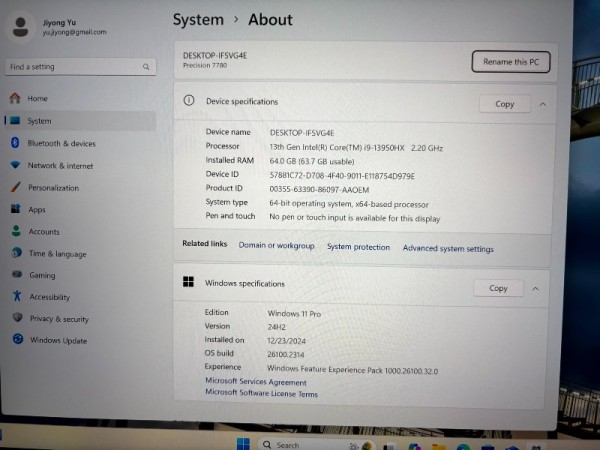600x450 pixels.
Task: Click the System breadcrumb in header
Action: (x=198, y=20)
